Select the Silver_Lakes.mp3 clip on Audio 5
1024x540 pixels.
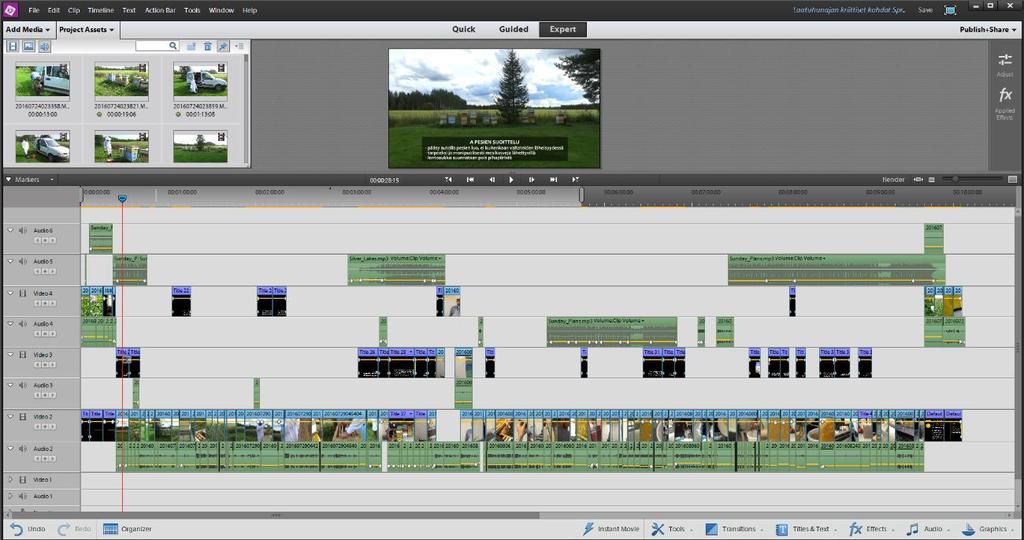pos(396,270)
